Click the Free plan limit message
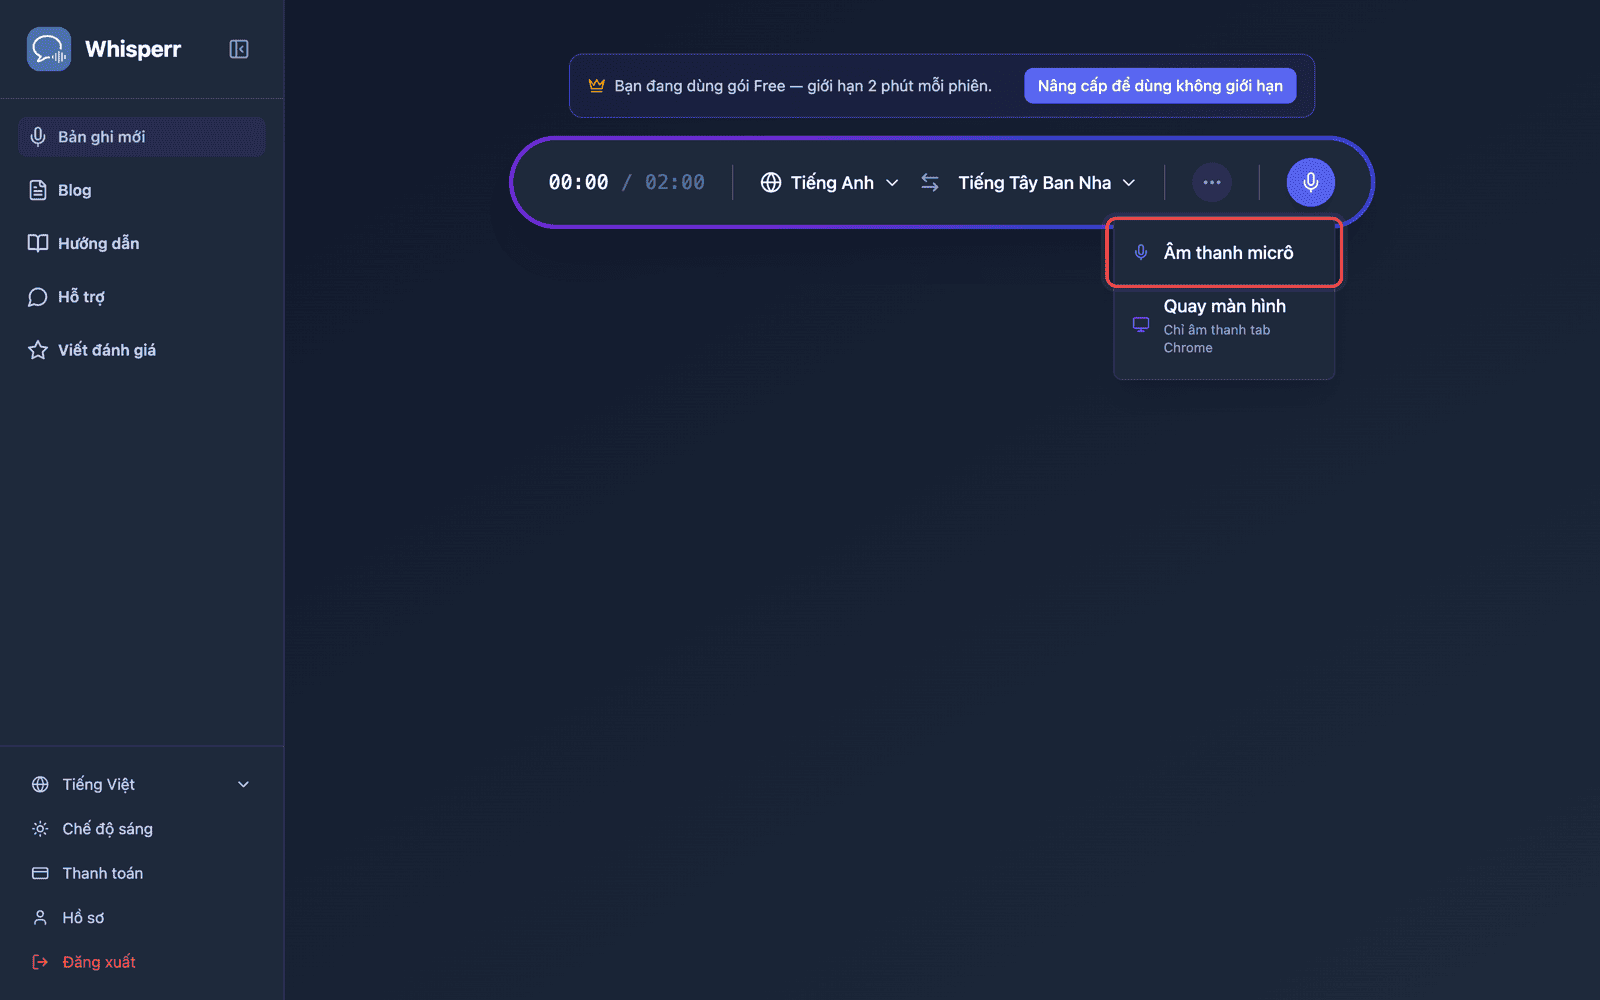 point(803,86)
